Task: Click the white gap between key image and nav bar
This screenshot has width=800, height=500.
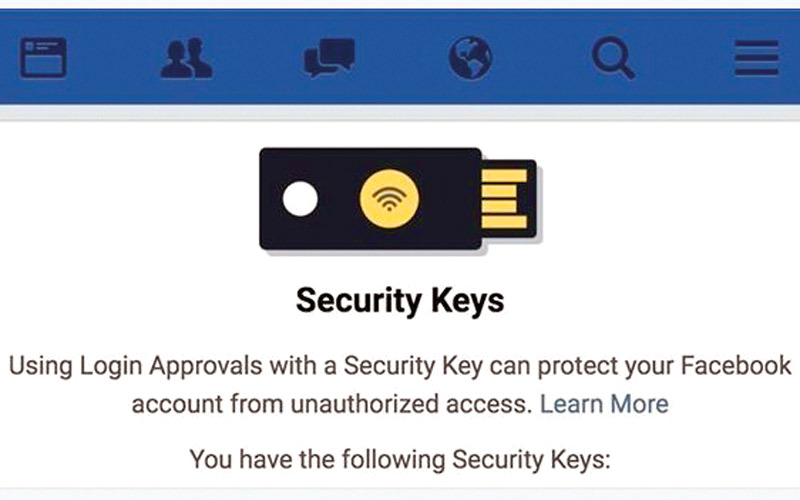Action: click(398, 132)
